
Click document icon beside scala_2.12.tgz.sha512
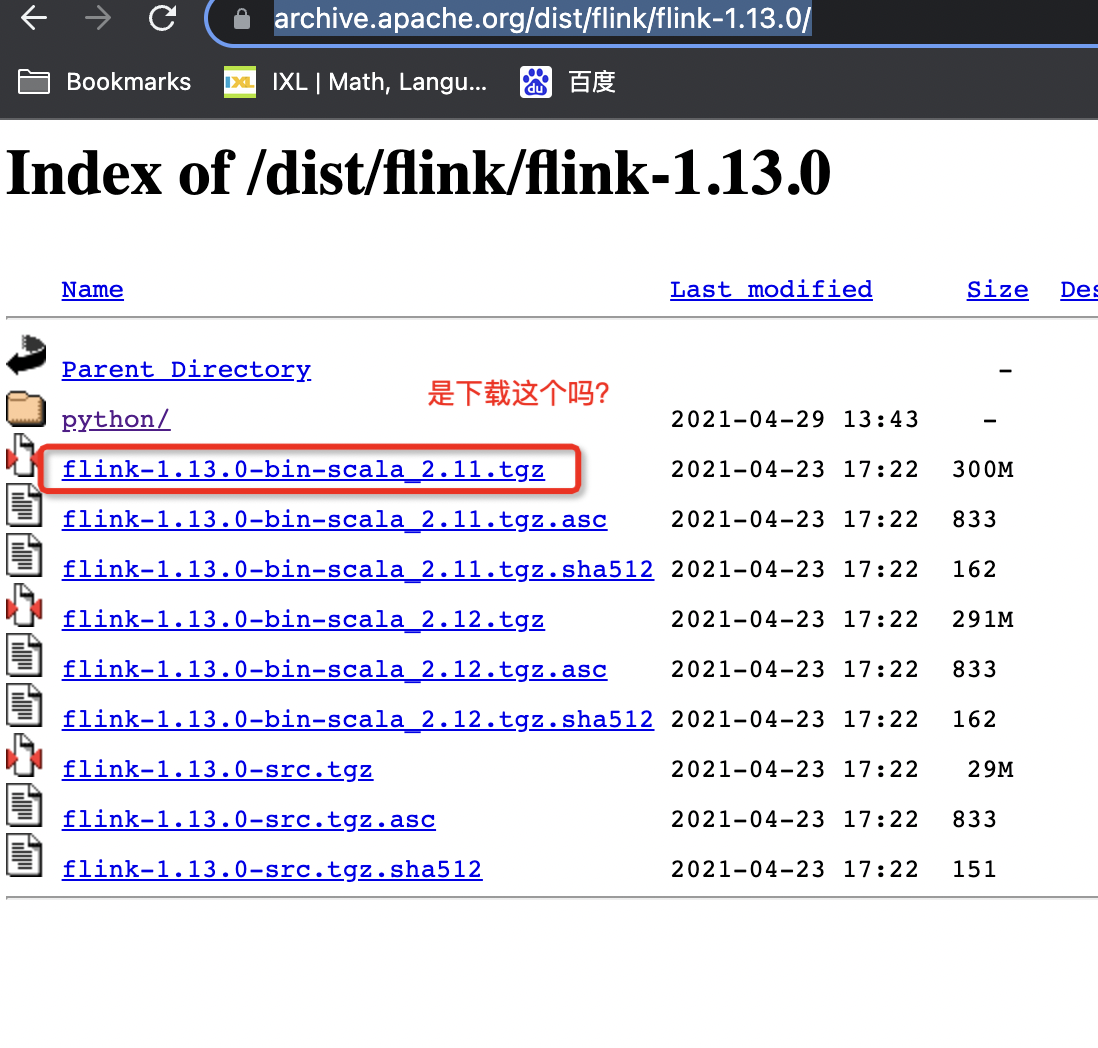(24, 705)
